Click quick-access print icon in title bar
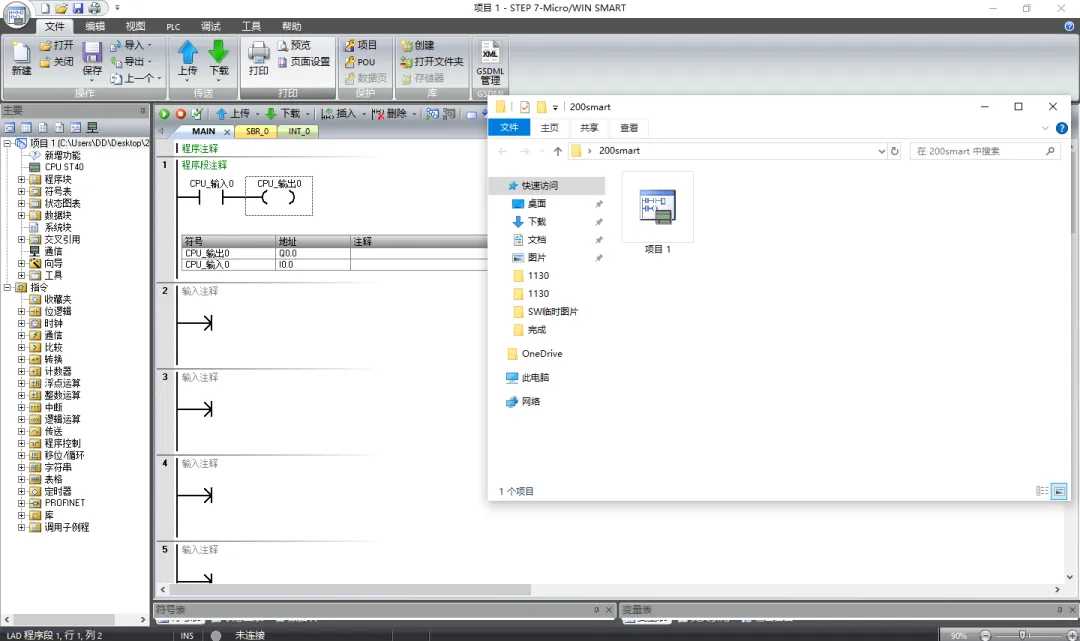This screenshot has width=1080, height=641. click(95, 8)
